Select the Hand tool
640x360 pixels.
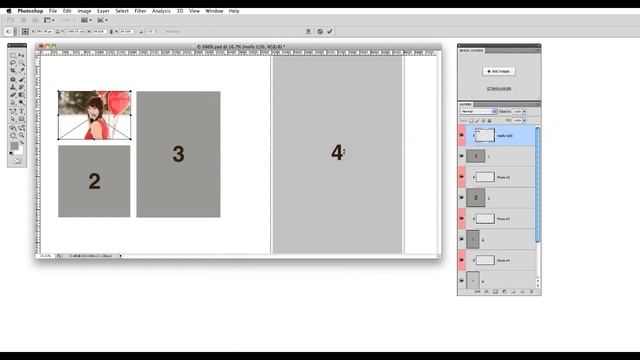[x=13, y=135]
